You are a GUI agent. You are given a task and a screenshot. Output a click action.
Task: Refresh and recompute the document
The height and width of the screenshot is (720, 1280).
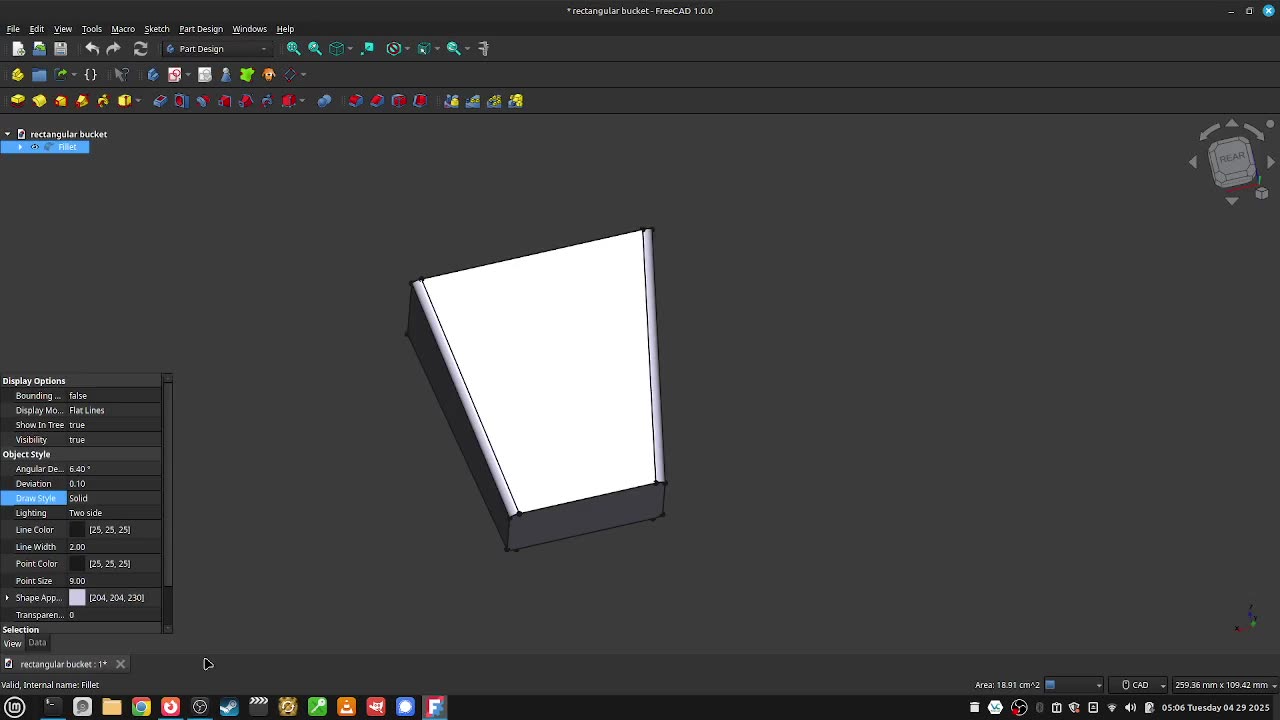(x=141, y=48)
